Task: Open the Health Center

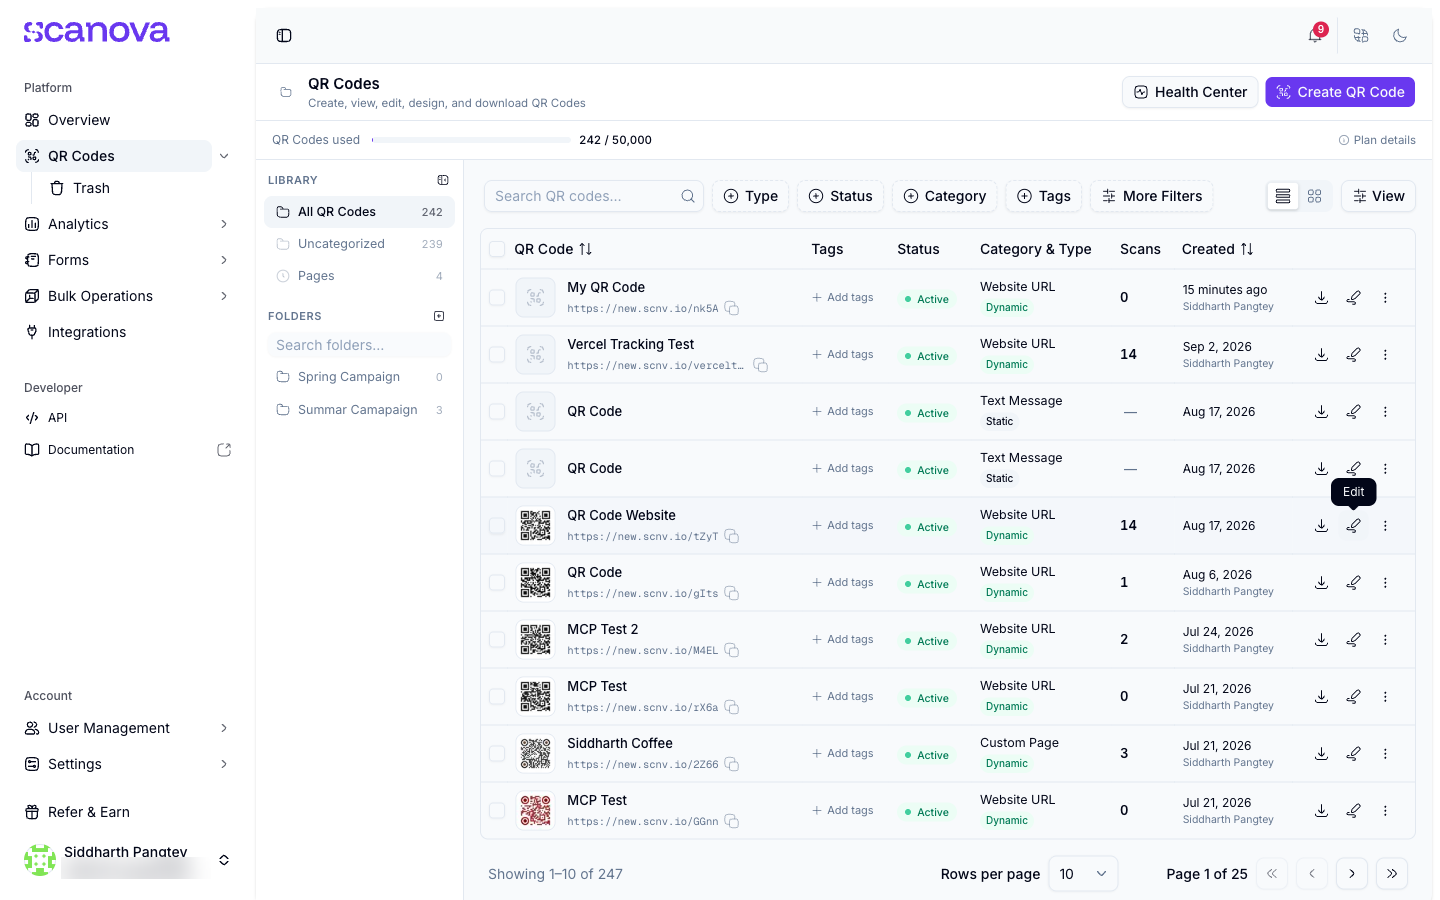Action: pos(1190,92)
